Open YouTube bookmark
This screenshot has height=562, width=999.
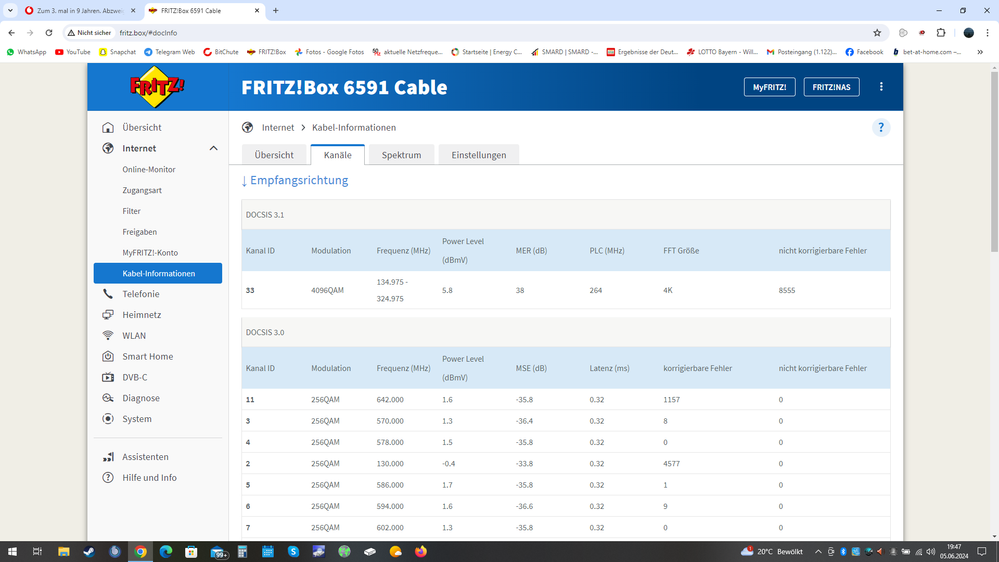point(73,52)
